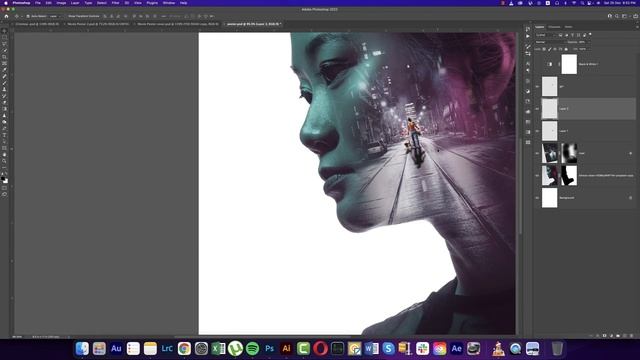The height and width of the screenshot is (360, 640).
Task: Open Adobe Illustrator from the Dock
Action: pyautogui.click(x=286, y=349)
